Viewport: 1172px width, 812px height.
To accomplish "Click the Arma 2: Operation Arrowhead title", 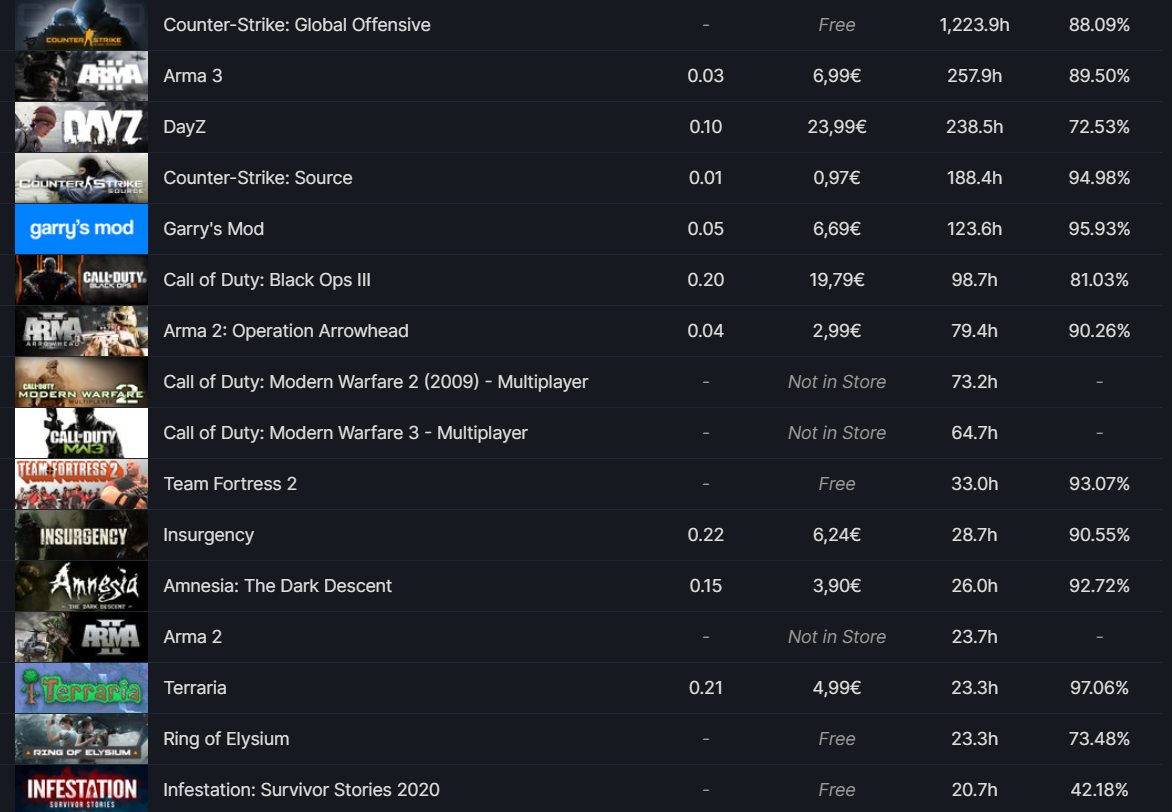I will coord(286,331).
